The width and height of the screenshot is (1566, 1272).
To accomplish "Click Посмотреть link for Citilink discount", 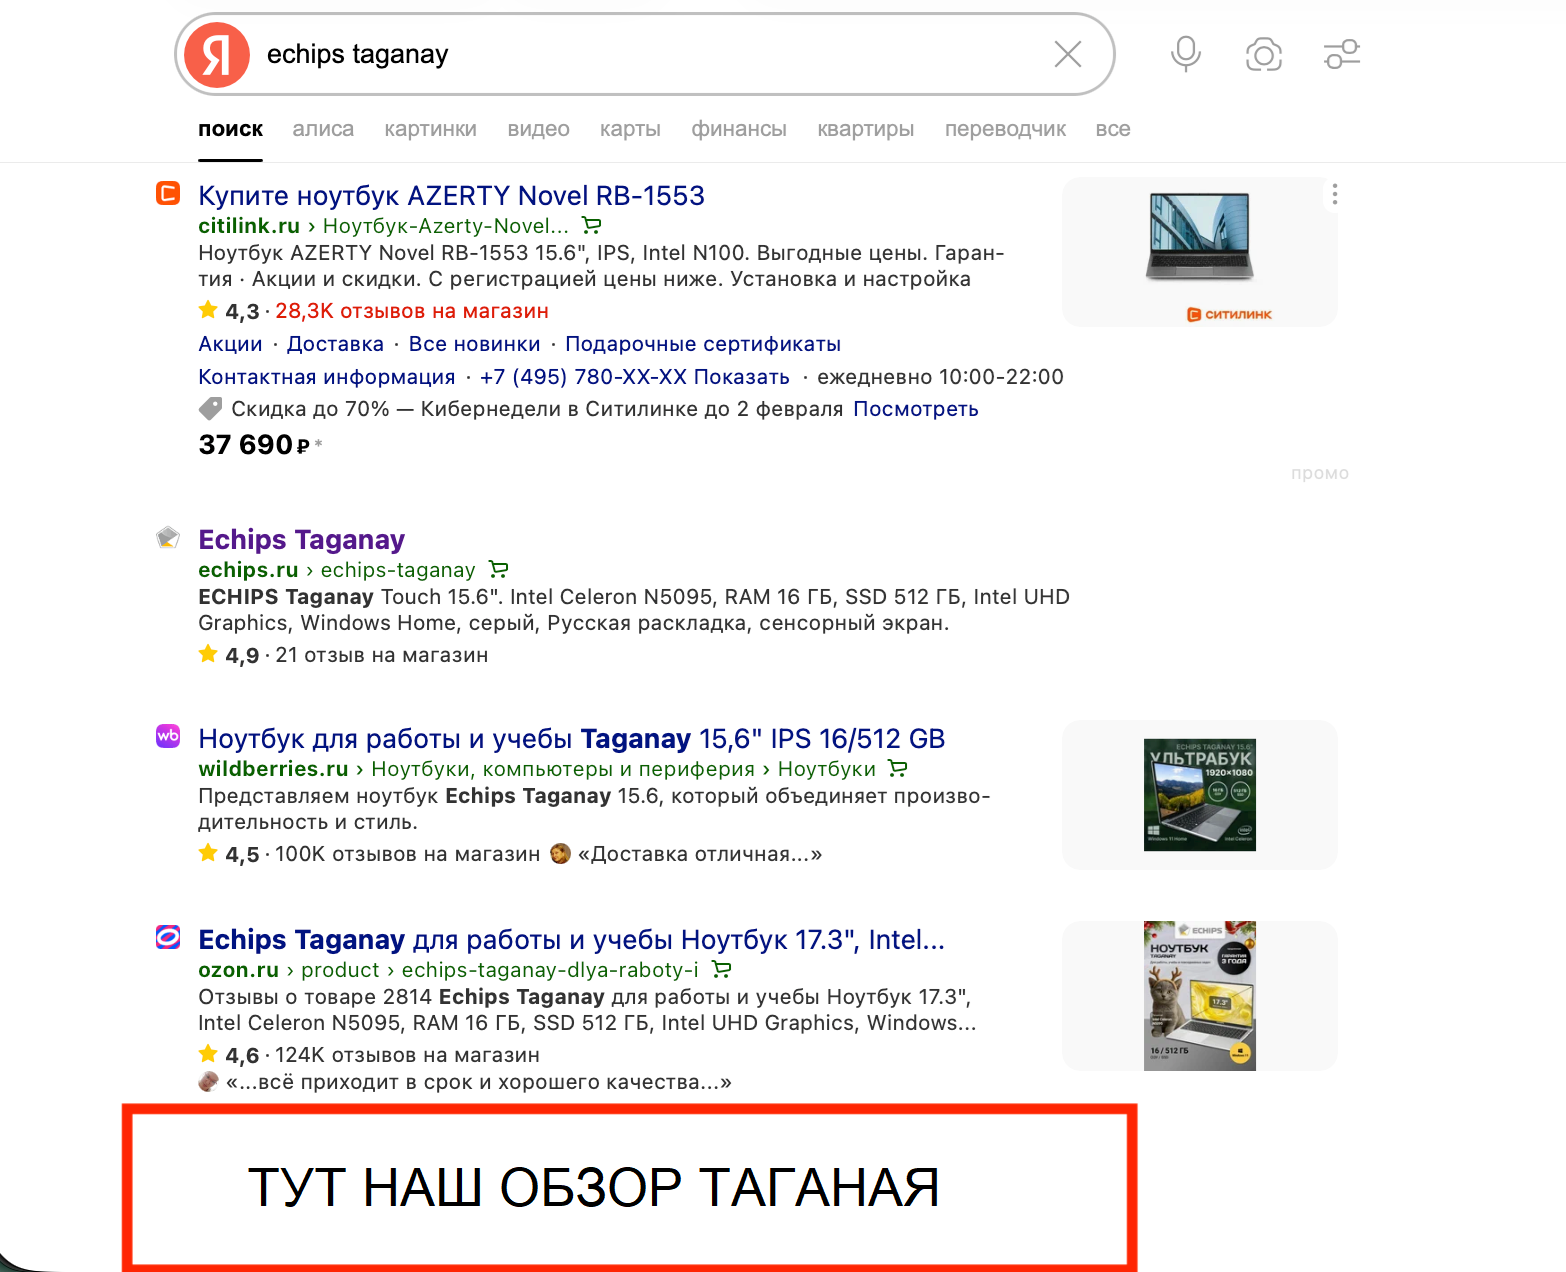I will pos(915,409).
